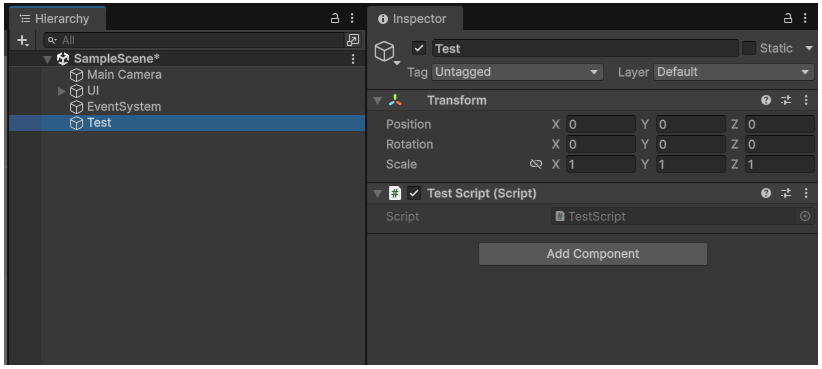Screen dimensions: 822x369
Task: Click the Add Component button
Action: click(x=593, y=254)
